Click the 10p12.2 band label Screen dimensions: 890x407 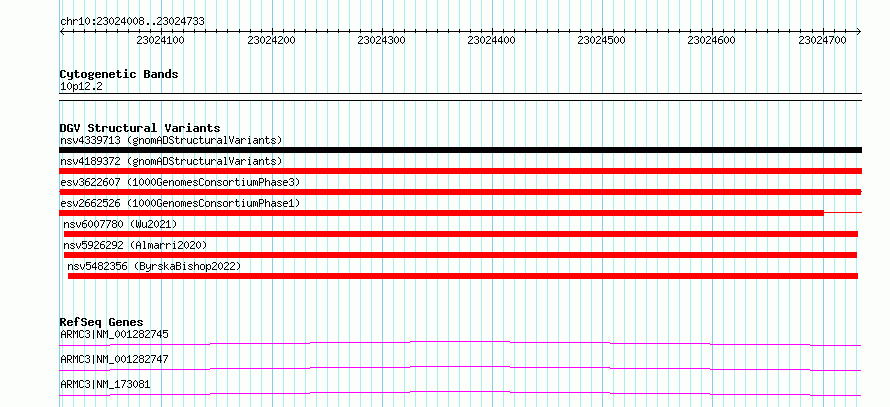(x=81, y=87)
